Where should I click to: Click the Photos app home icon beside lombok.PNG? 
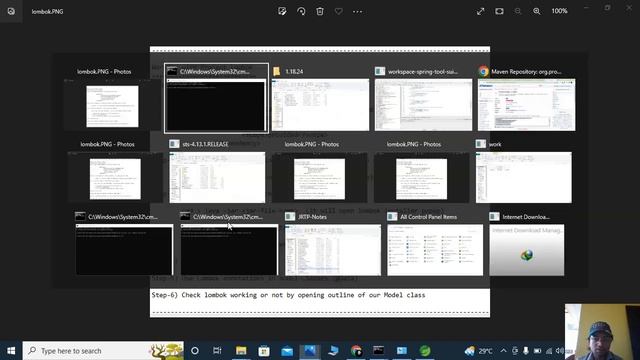click(x=11, y=11)
